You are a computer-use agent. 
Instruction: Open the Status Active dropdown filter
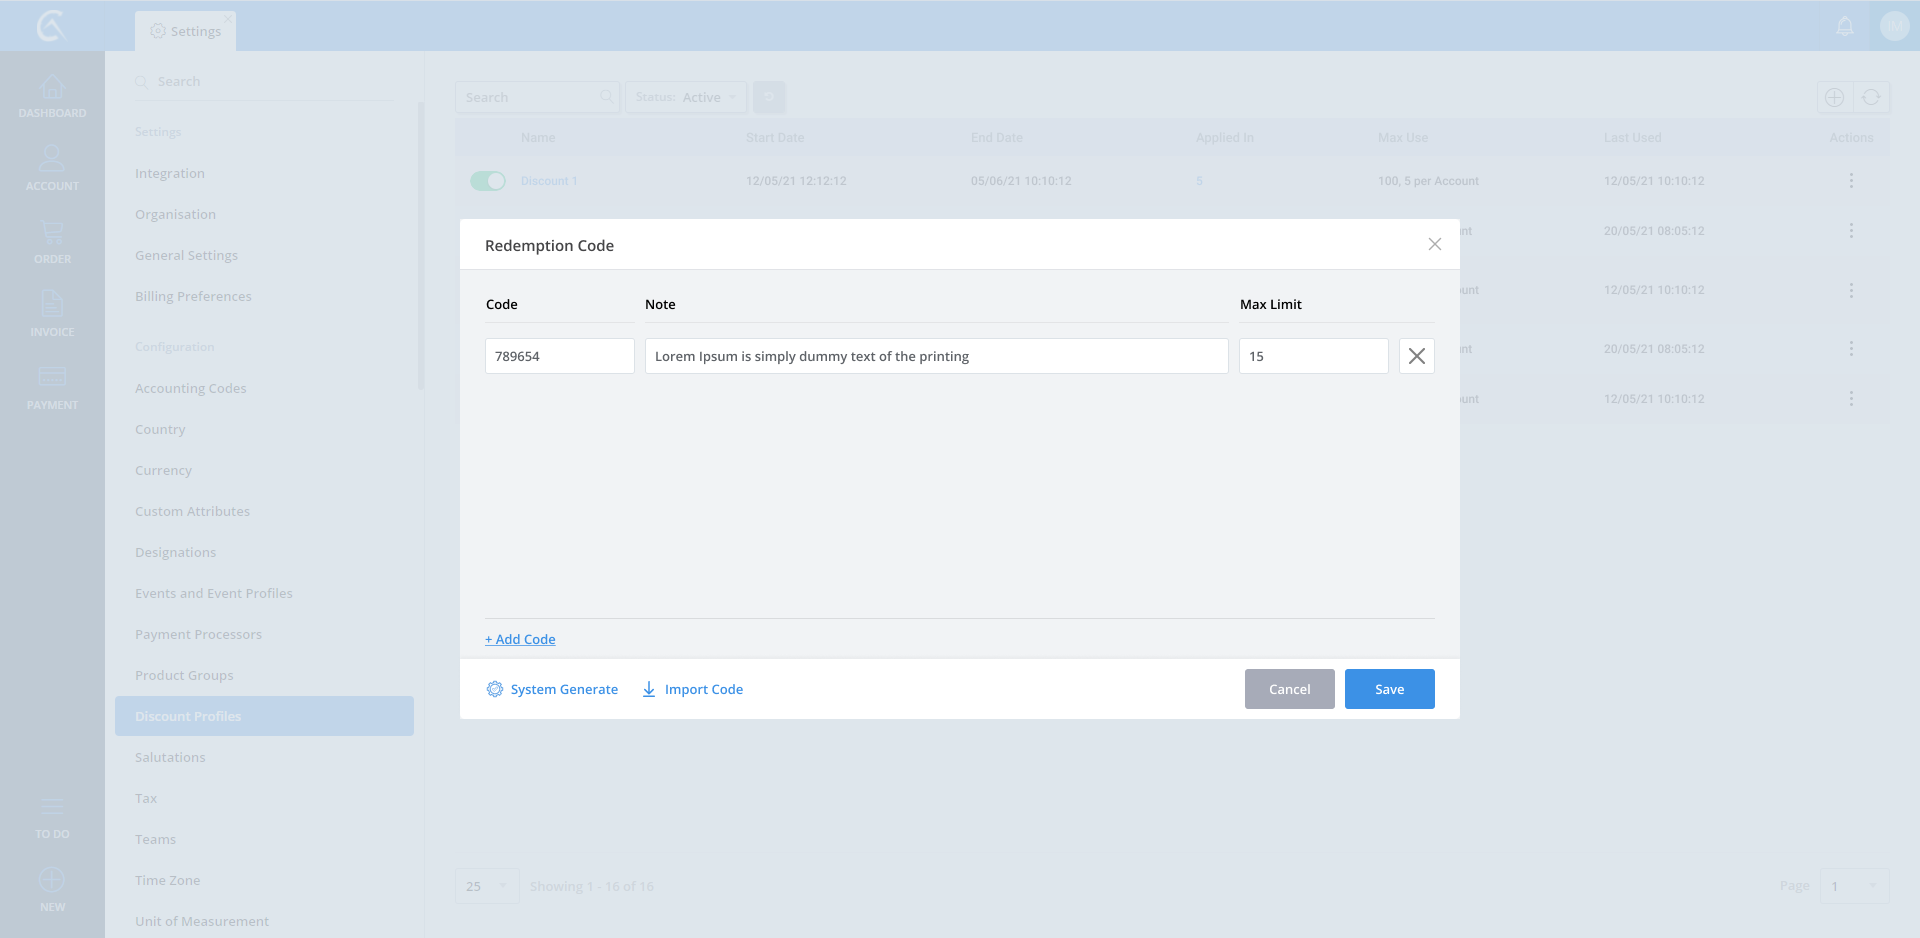pyautogui.click(x=686, y=97)
